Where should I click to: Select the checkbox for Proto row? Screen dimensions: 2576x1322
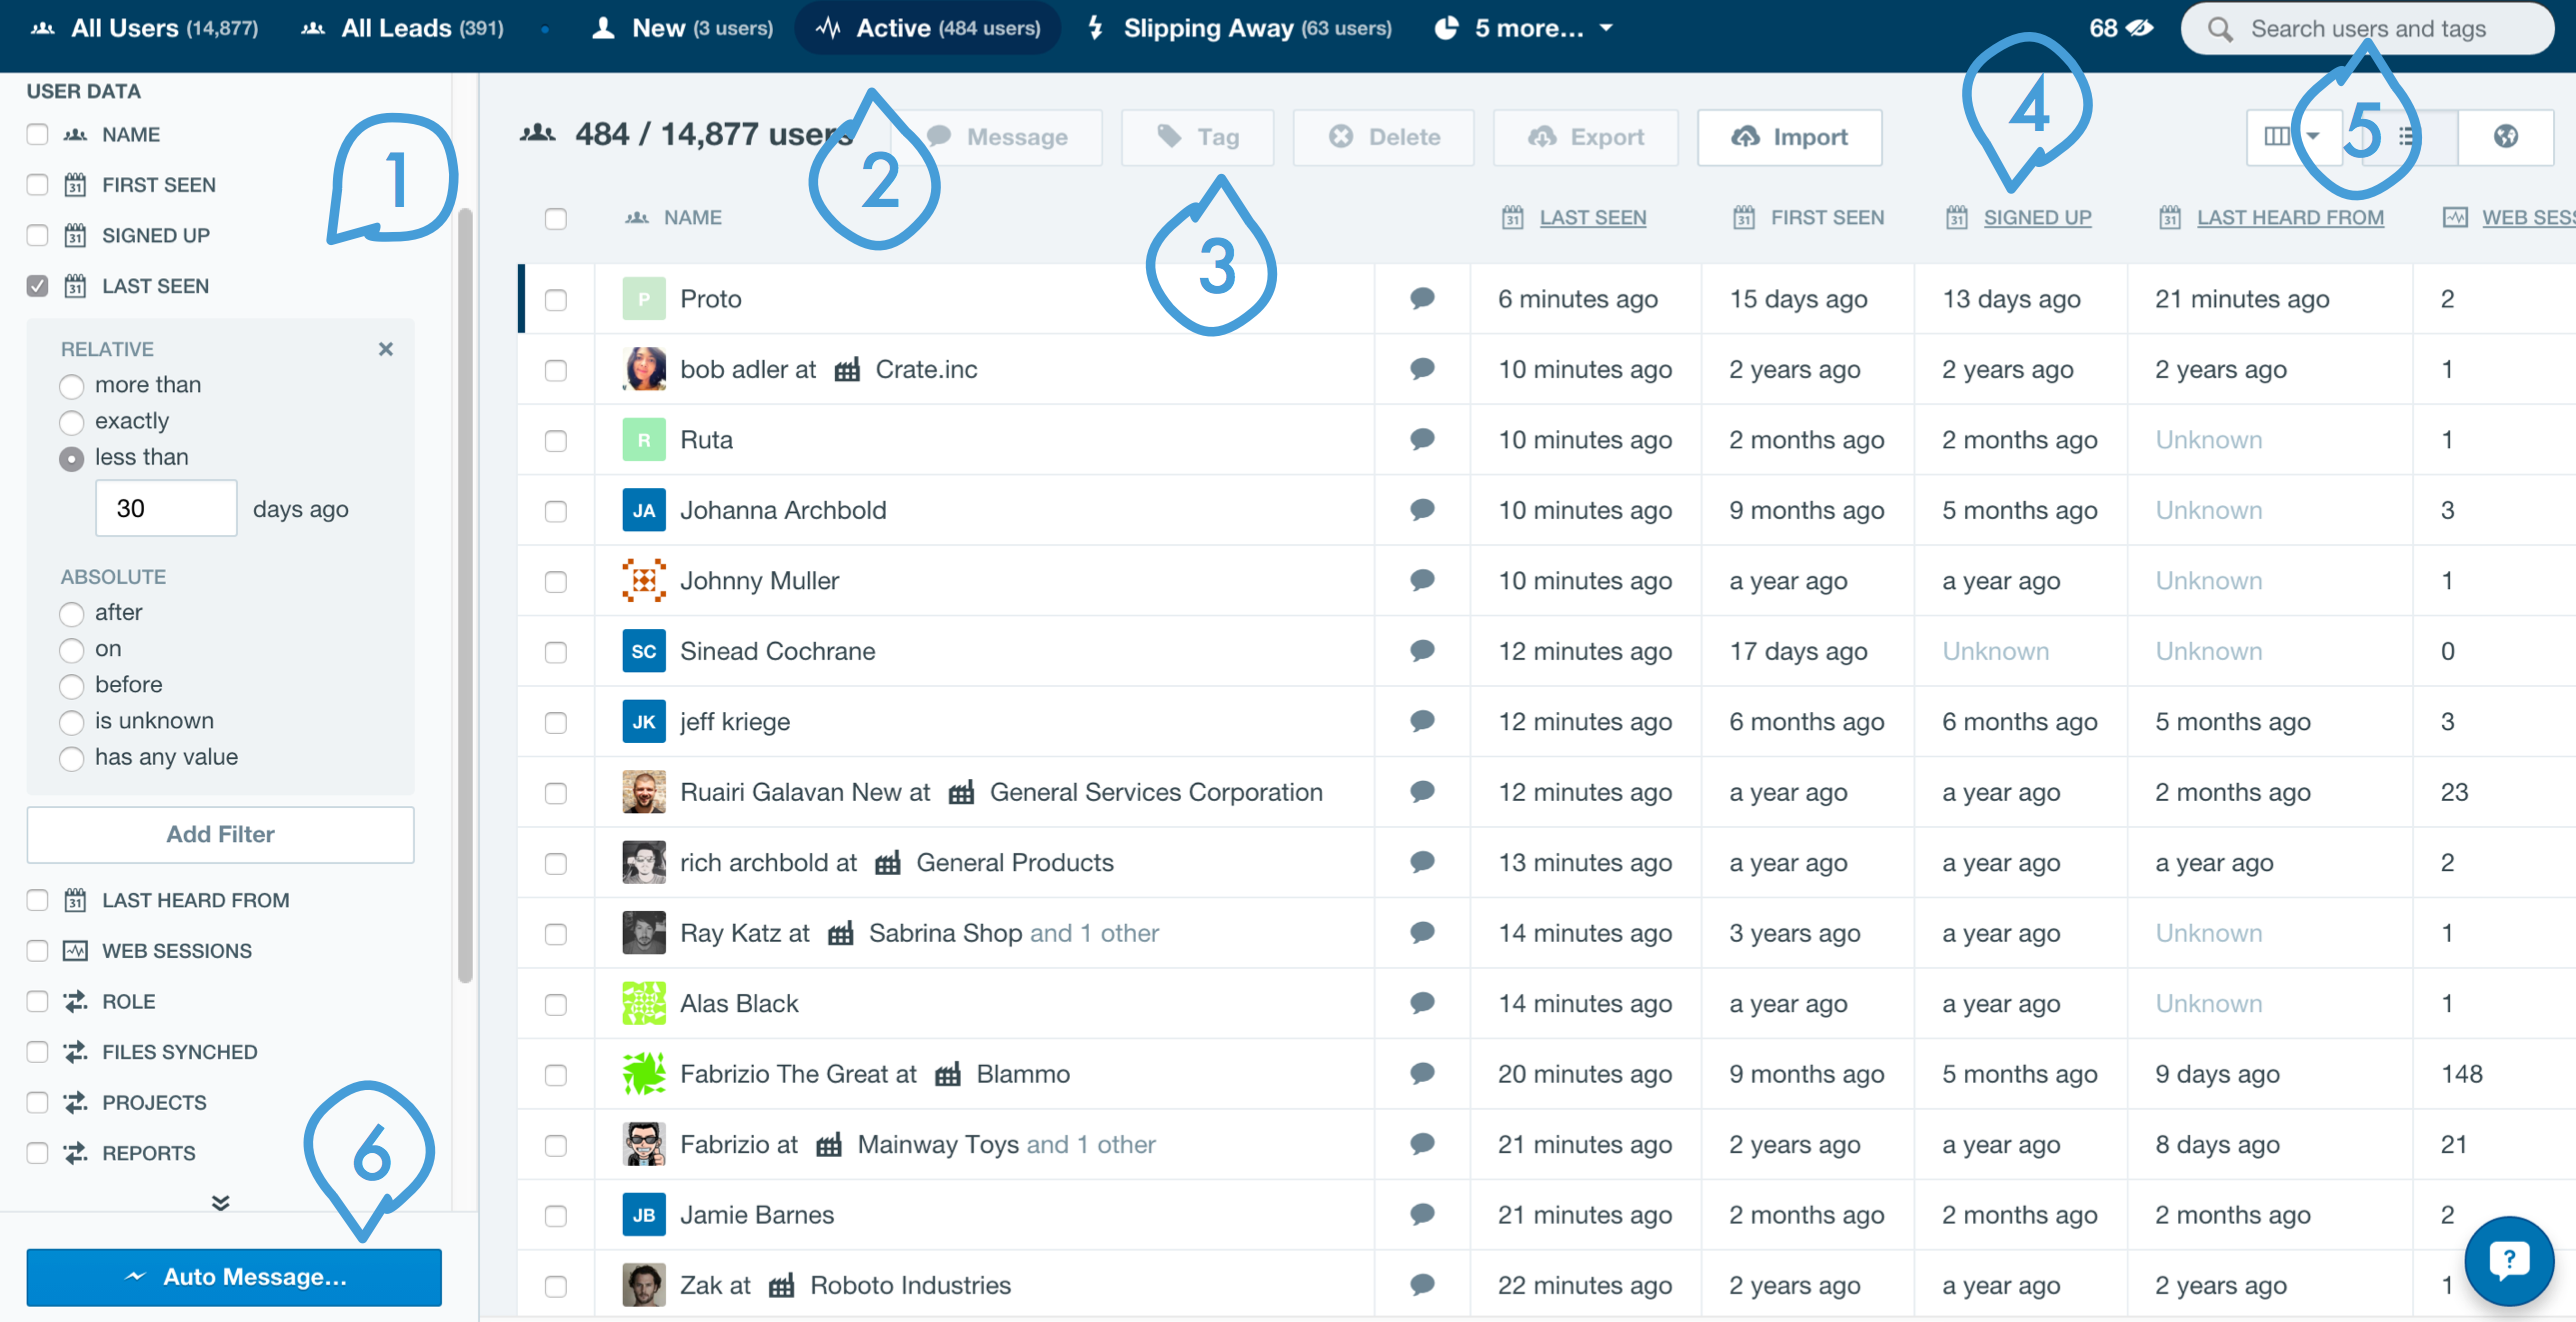pos(556,299)
